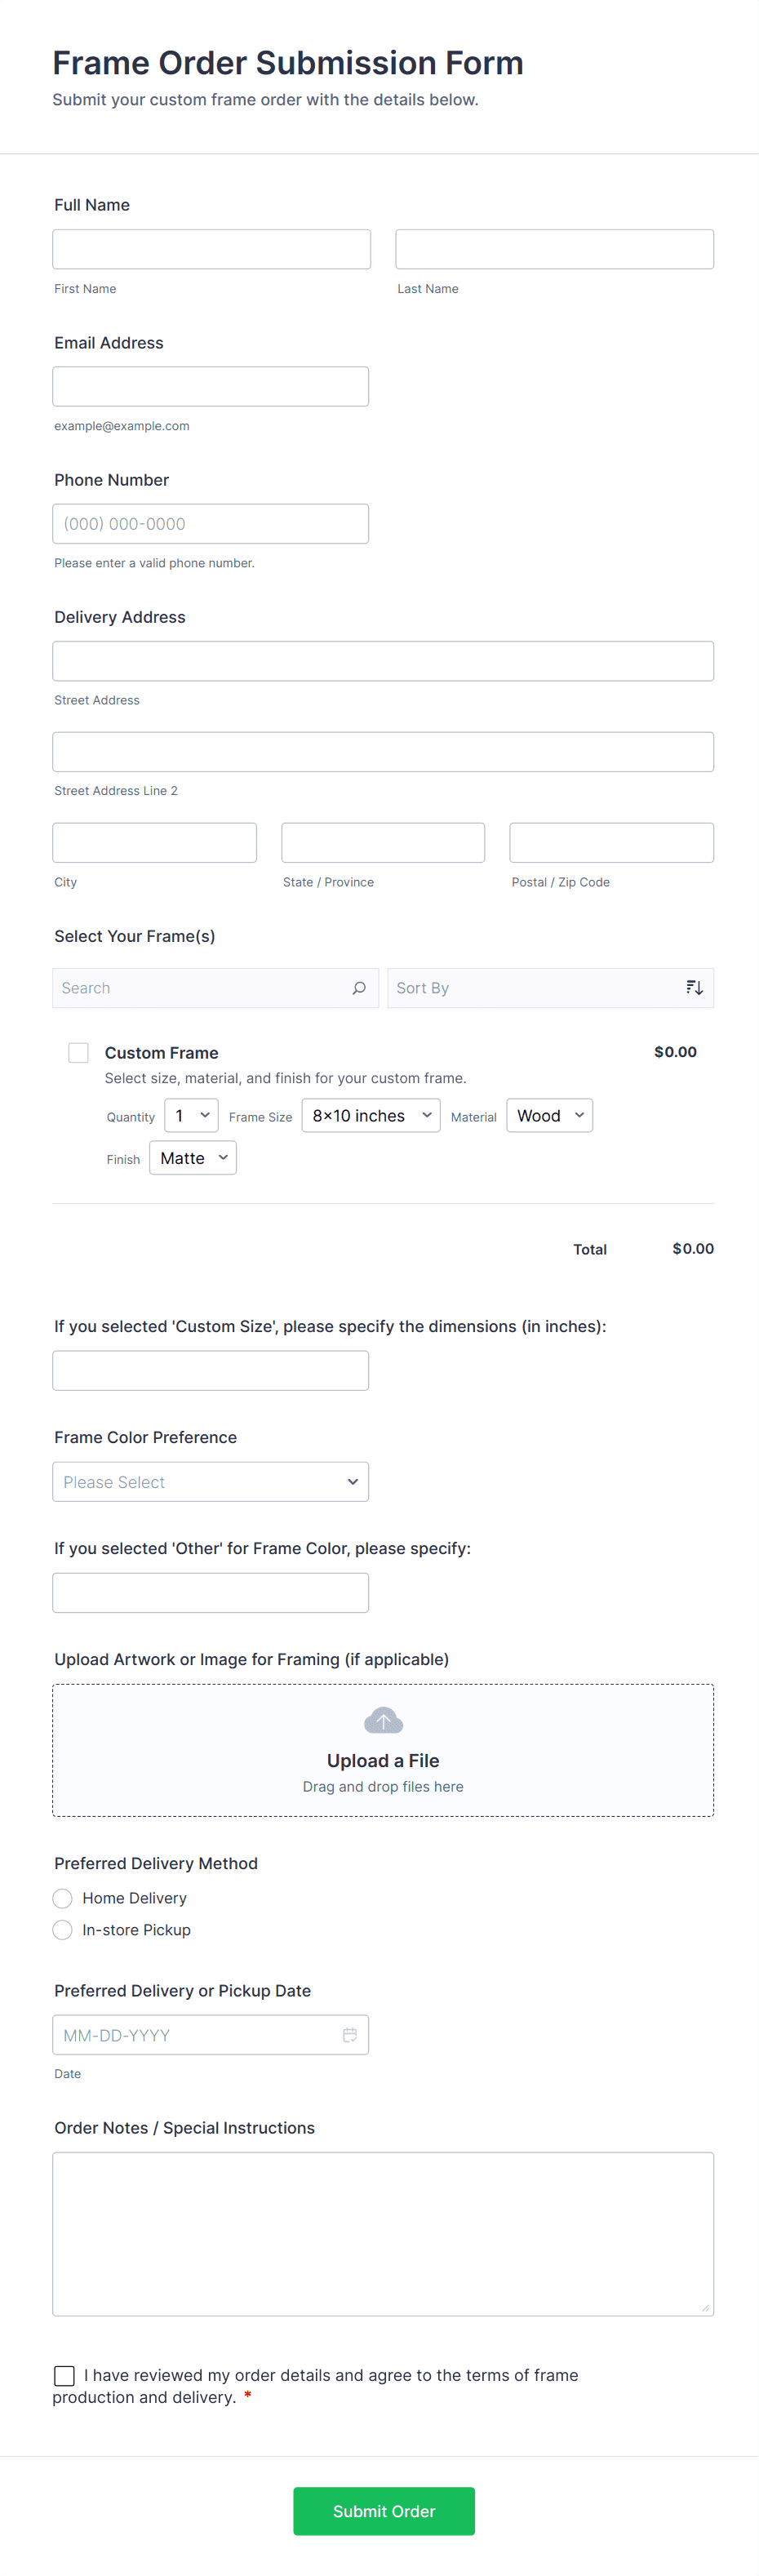This screenshot has width=759, height=2576.
Task: Expand the Frame Size dropdown
Action: 371,1115
